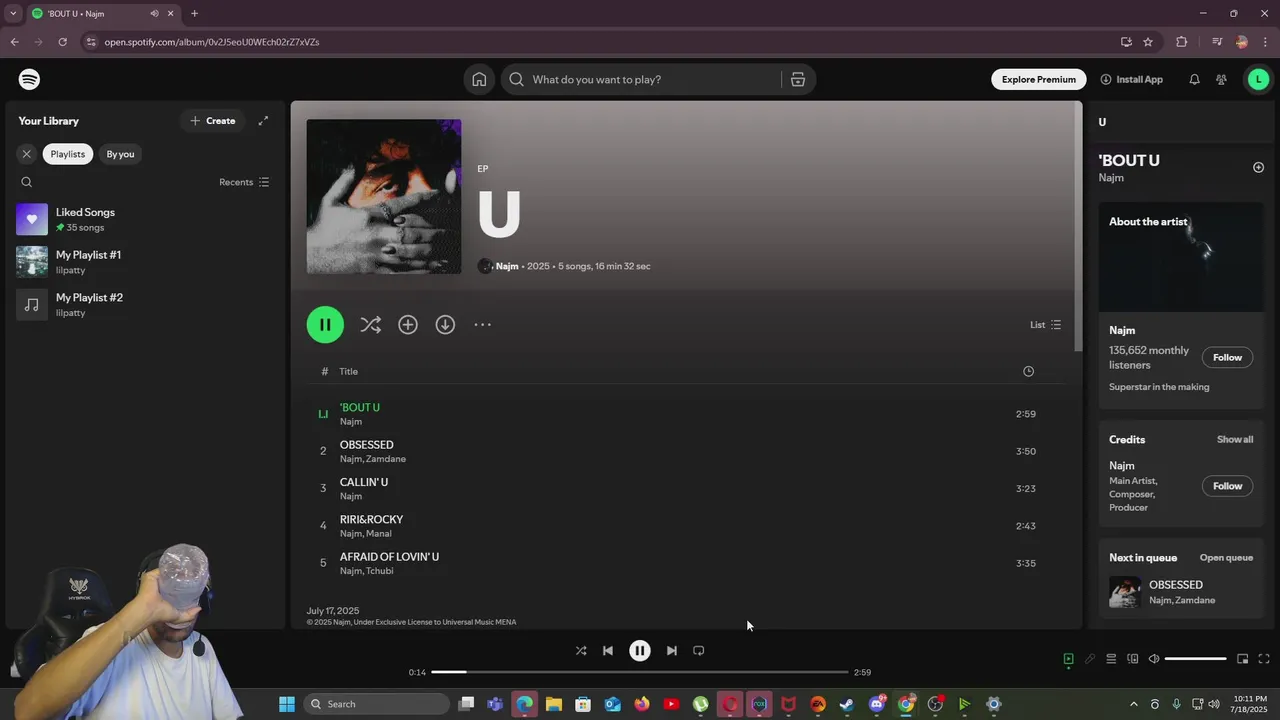Screen dimensions: 1280x720
Task: Open the Miniplayer
Action: [x=1242, y=659]
